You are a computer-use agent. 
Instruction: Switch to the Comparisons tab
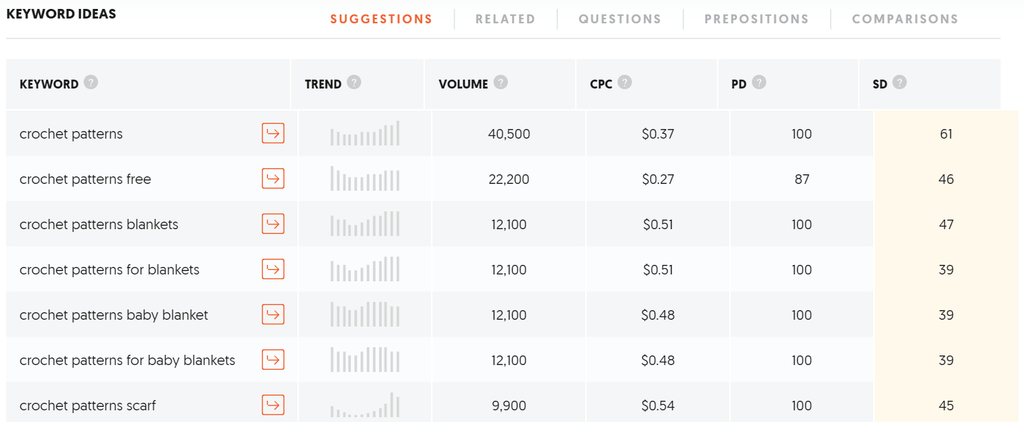coord(905,19)
